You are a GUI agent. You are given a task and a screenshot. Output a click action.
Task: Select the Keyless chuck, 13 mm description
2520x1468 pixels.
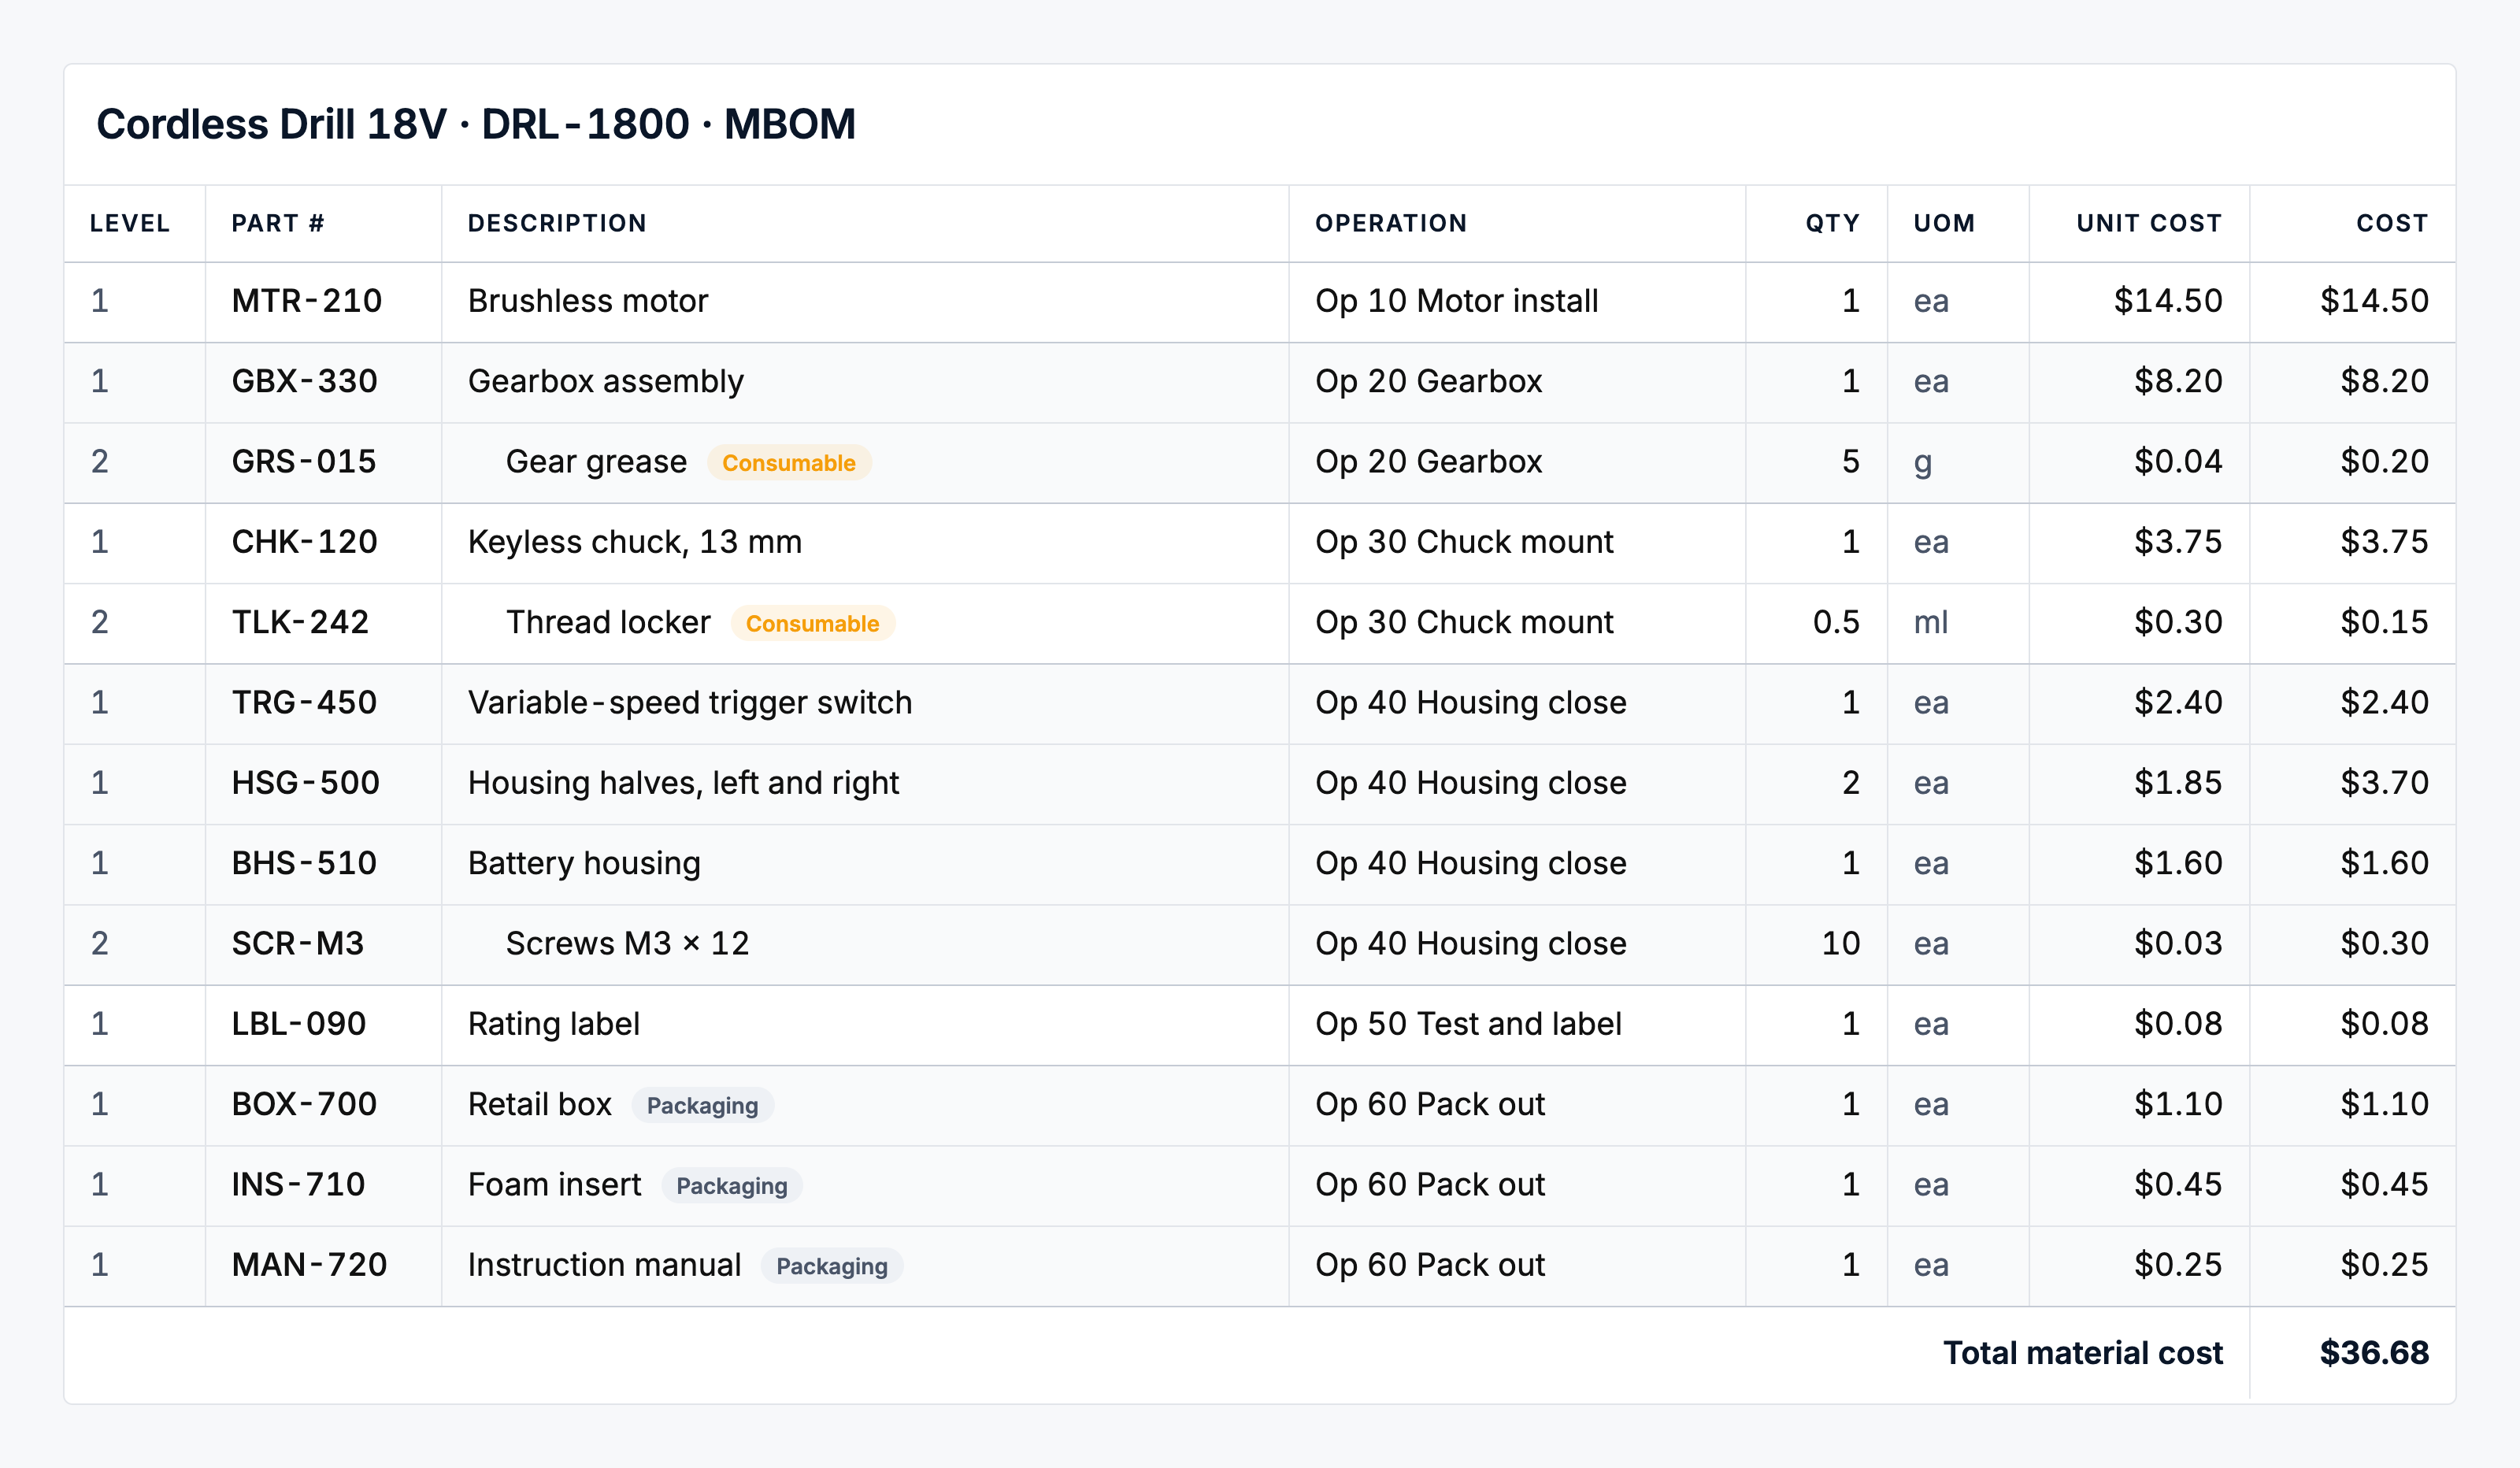[635, 542]
